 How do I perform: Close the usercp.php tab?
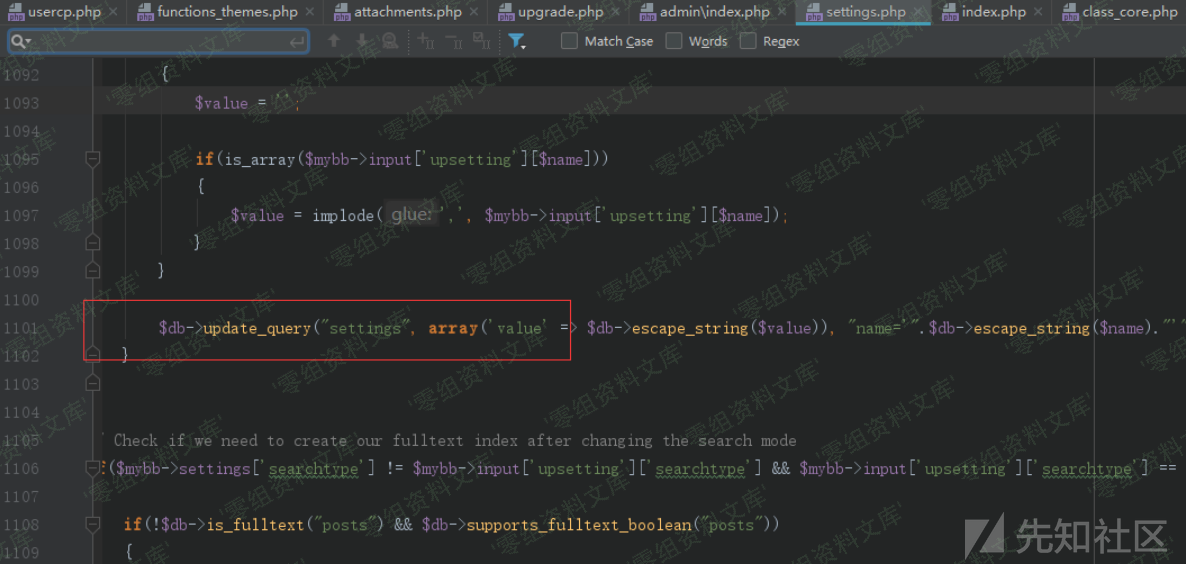(x=112, y=12)
